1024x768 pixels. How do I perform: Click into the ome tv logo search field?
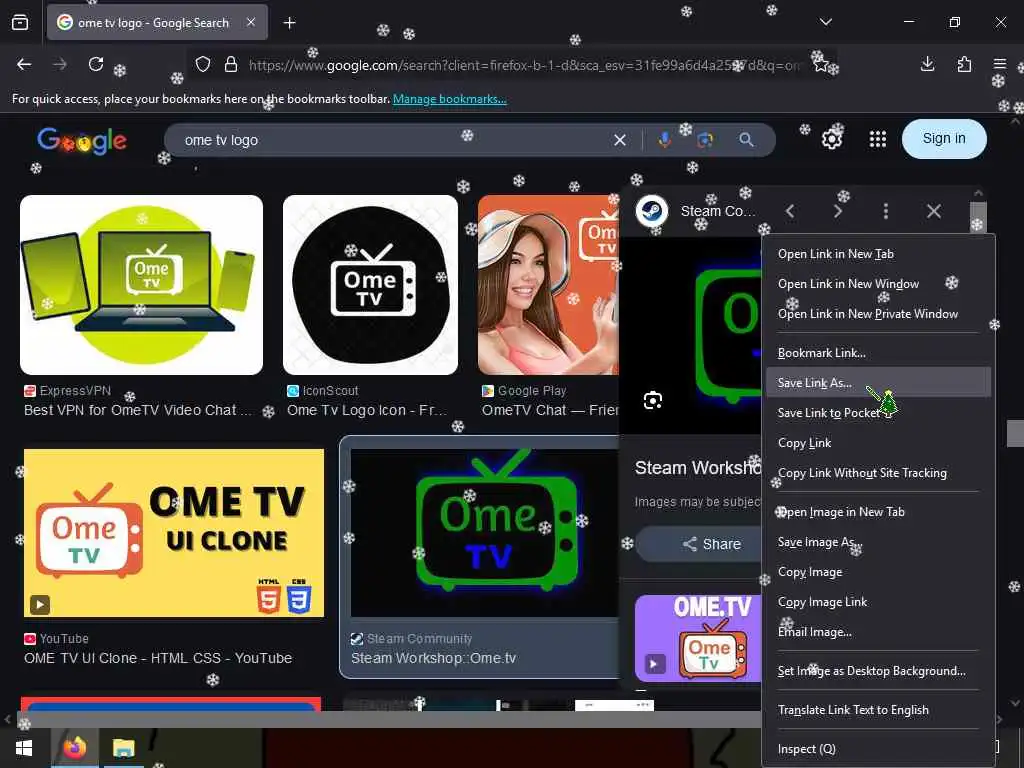(392, 140)
